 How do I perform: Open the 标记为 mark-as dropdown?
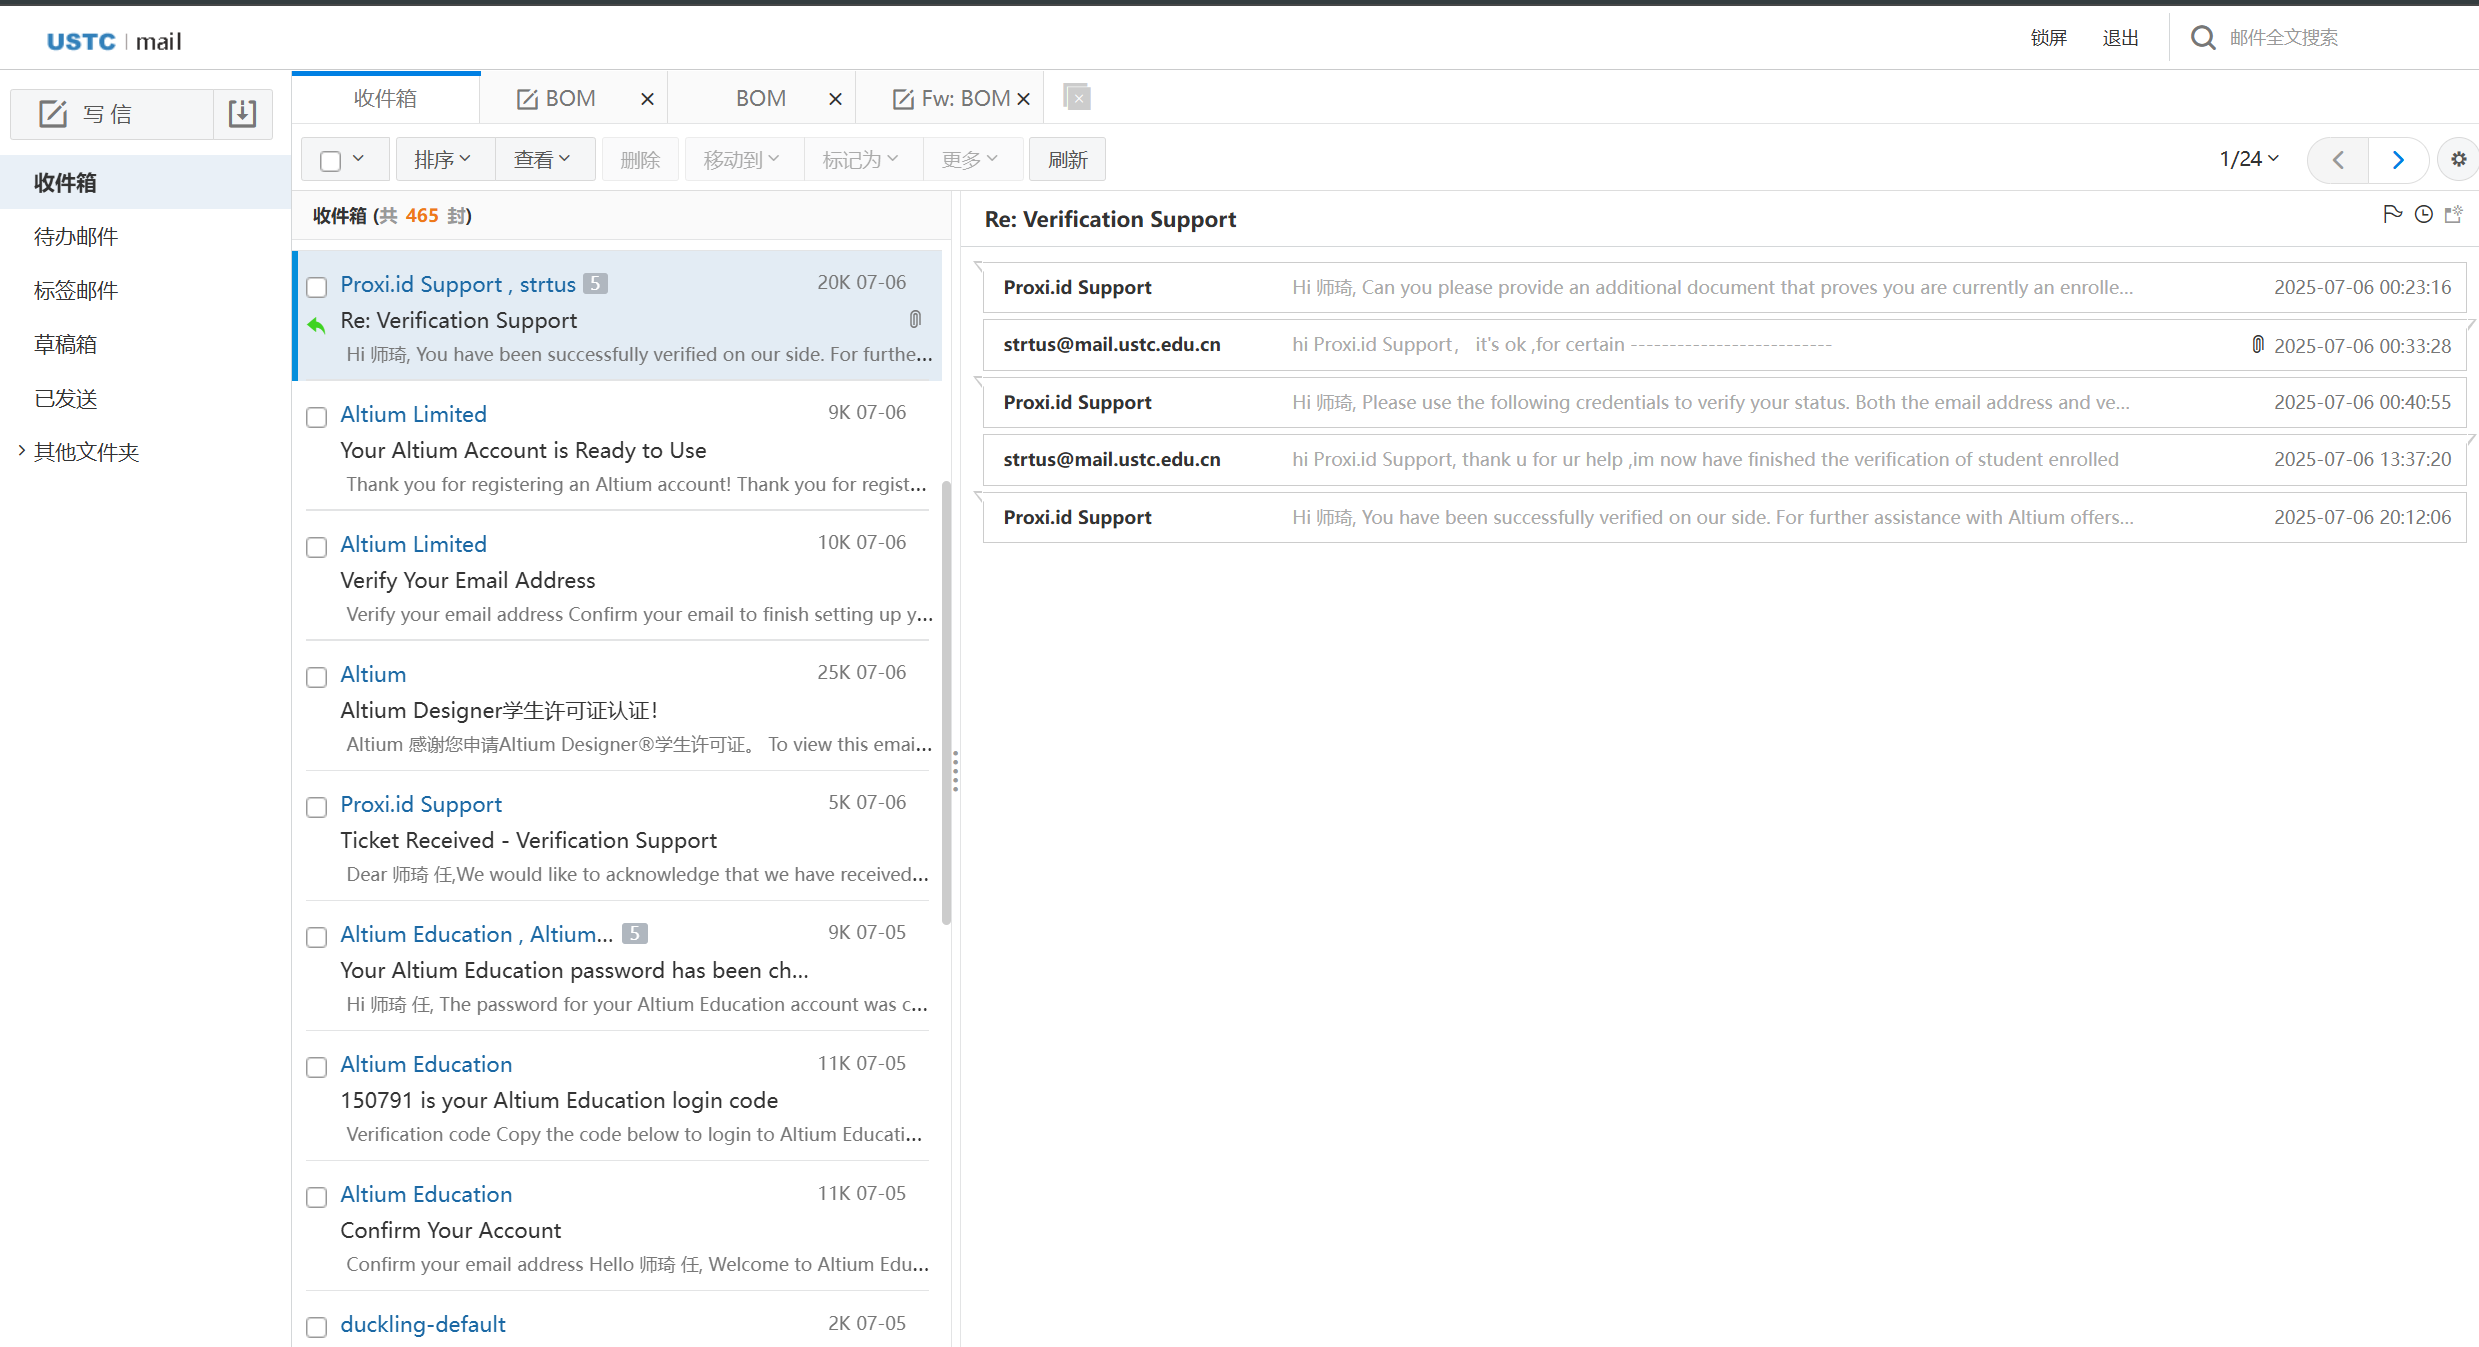[861, 160]
